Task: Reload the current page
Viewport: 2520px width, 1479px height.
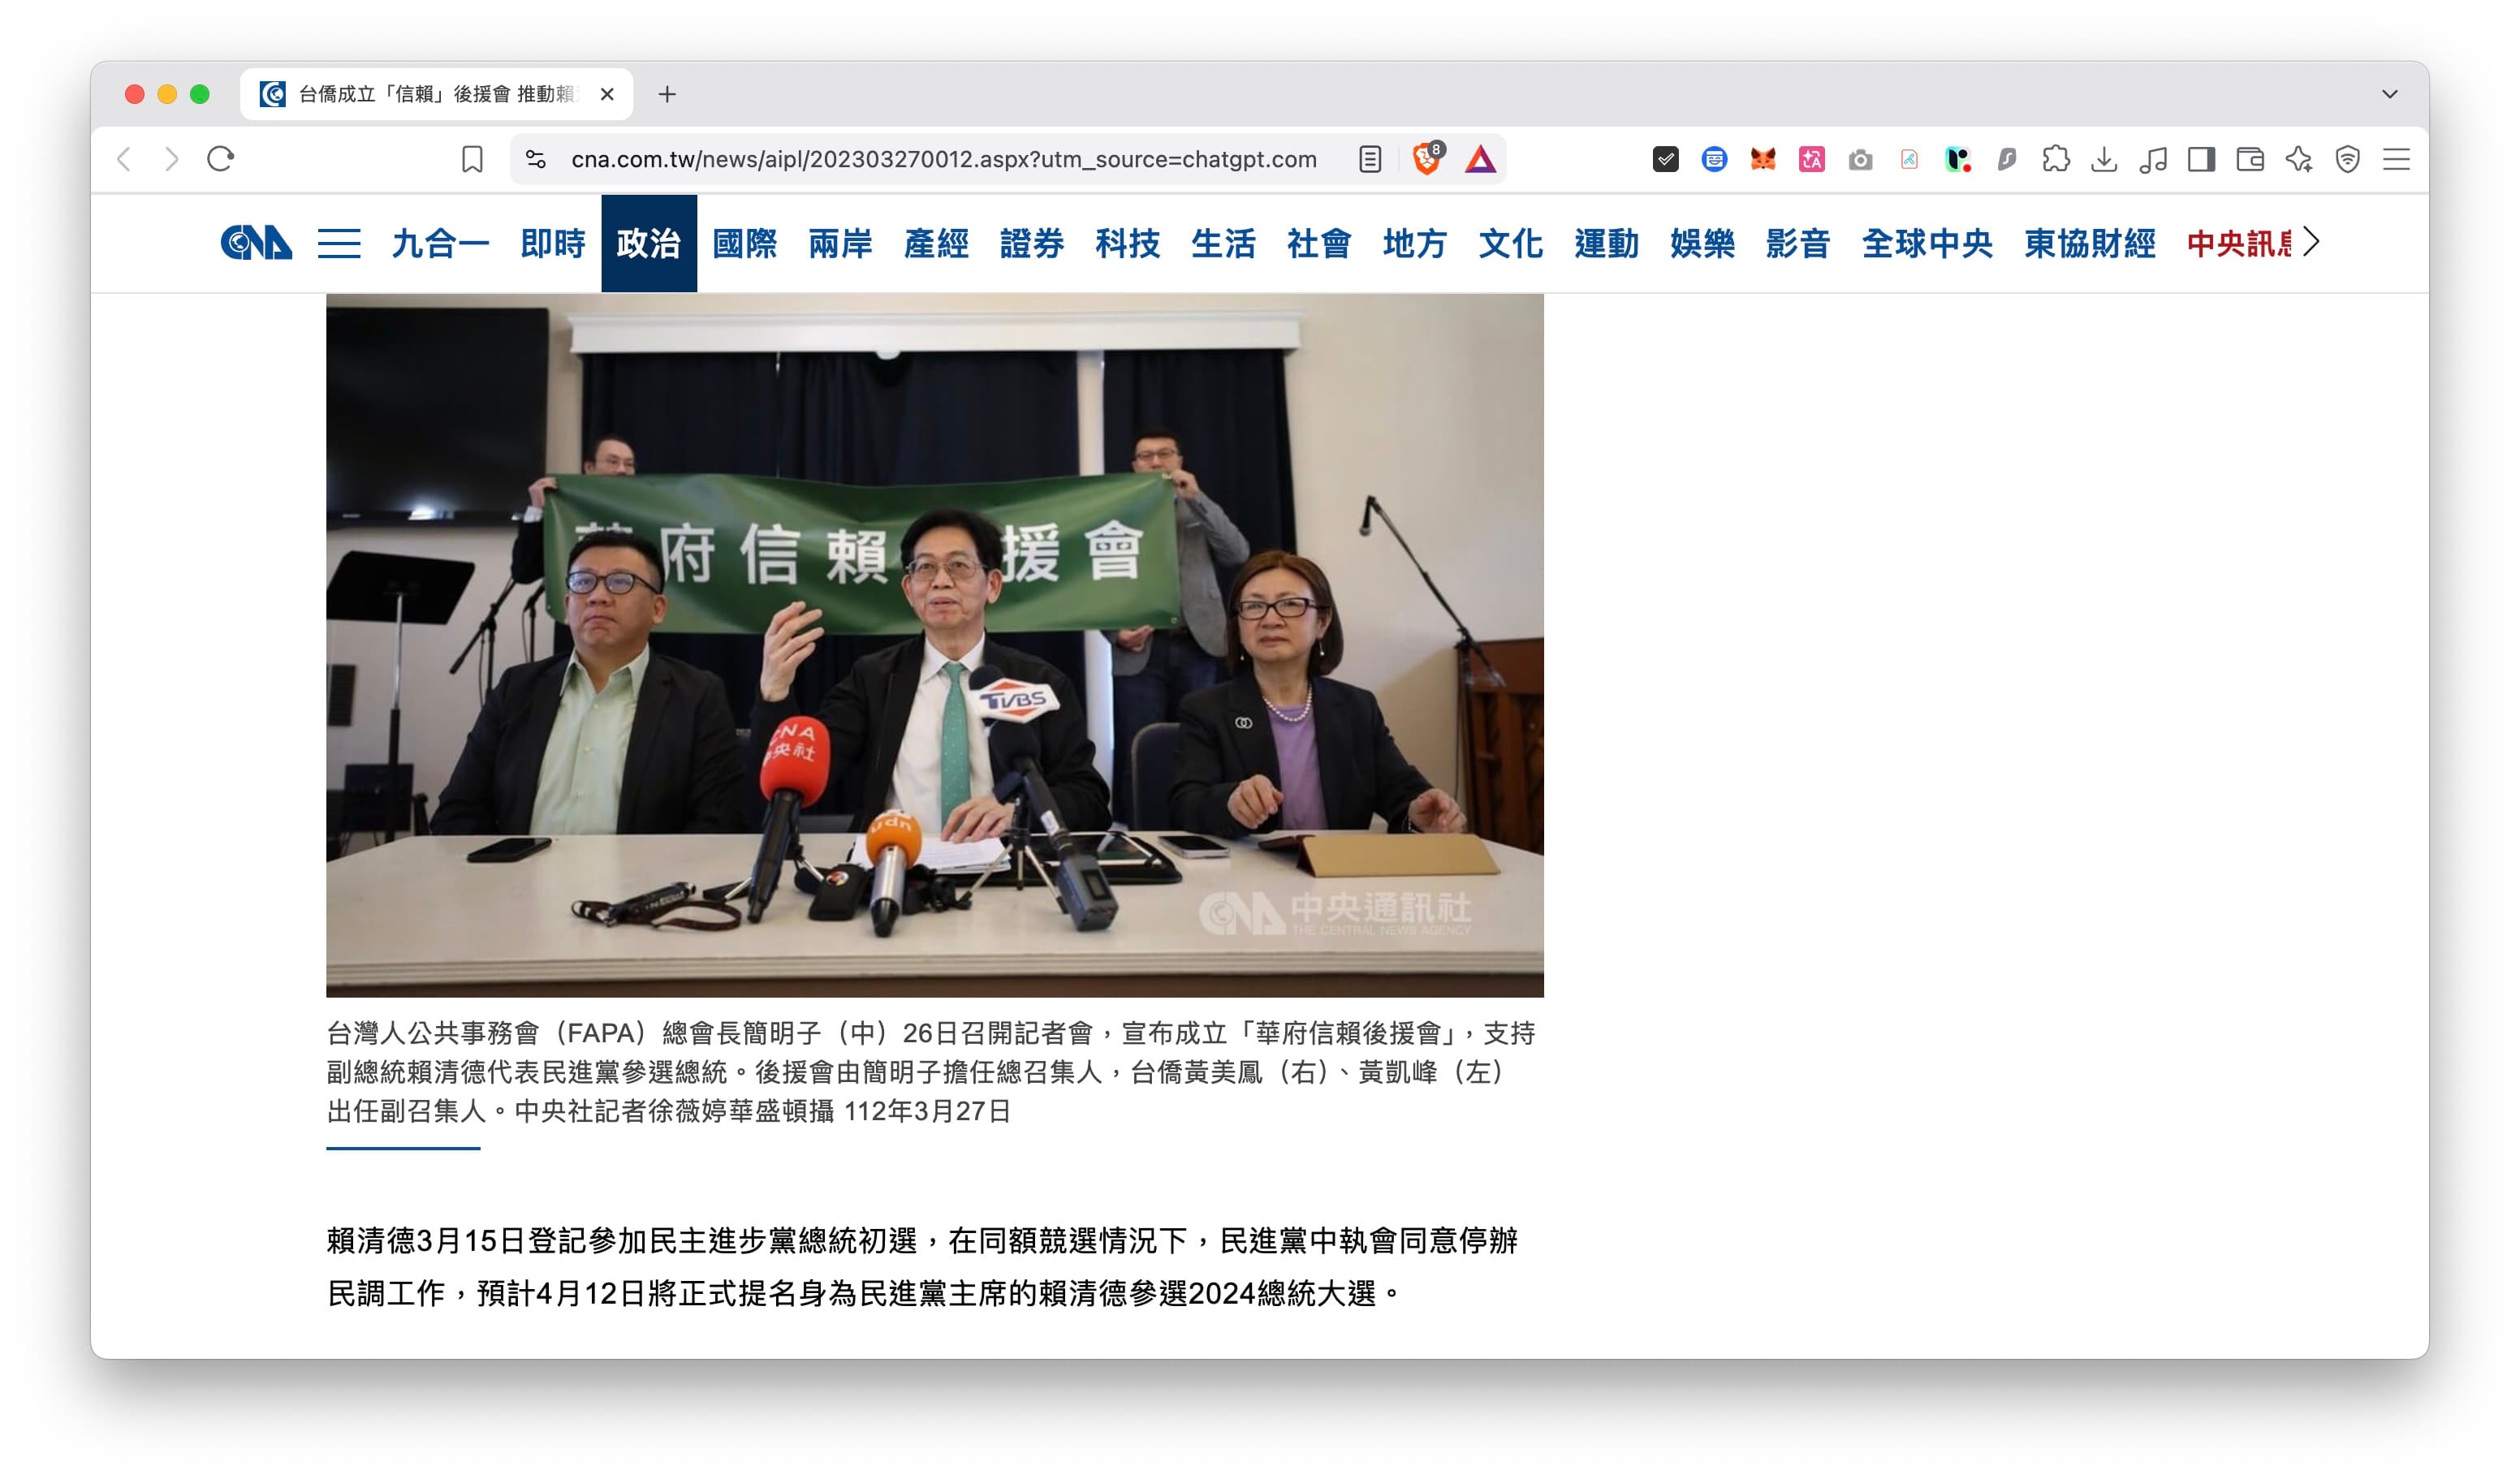Action: (220, 159)
